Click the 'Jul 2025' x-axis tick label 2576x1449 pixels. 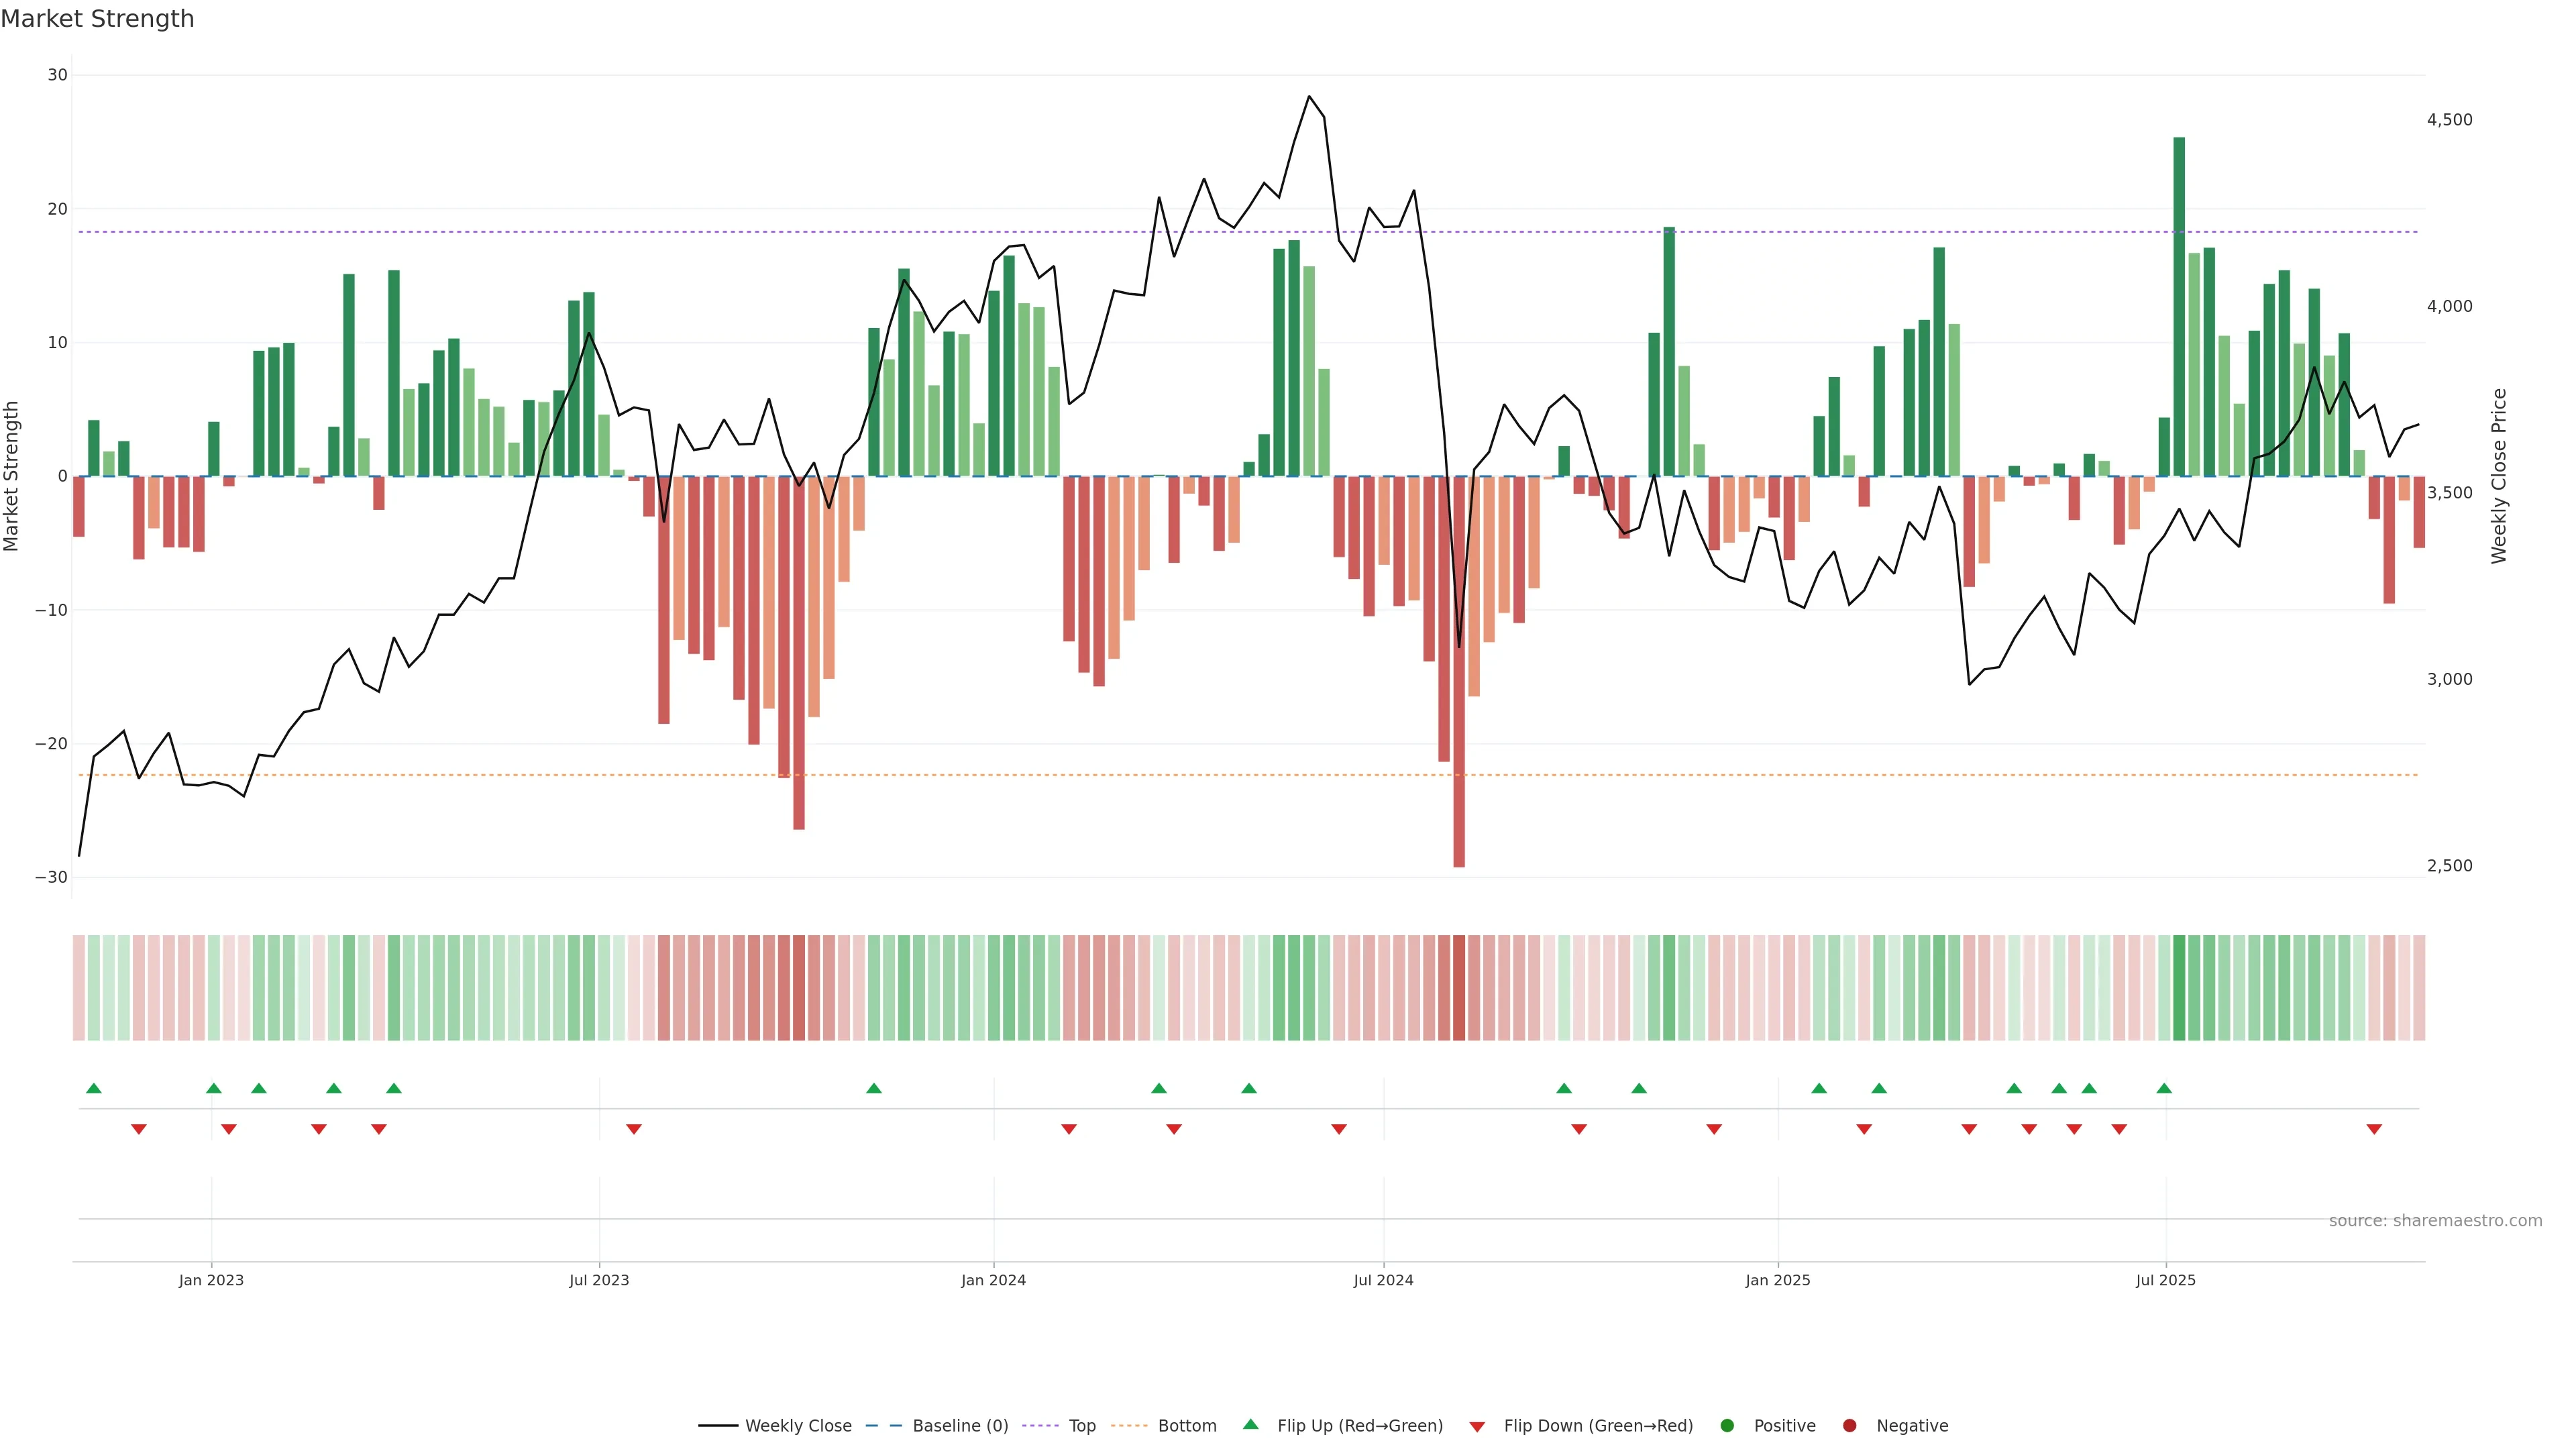[2165, 1280]
